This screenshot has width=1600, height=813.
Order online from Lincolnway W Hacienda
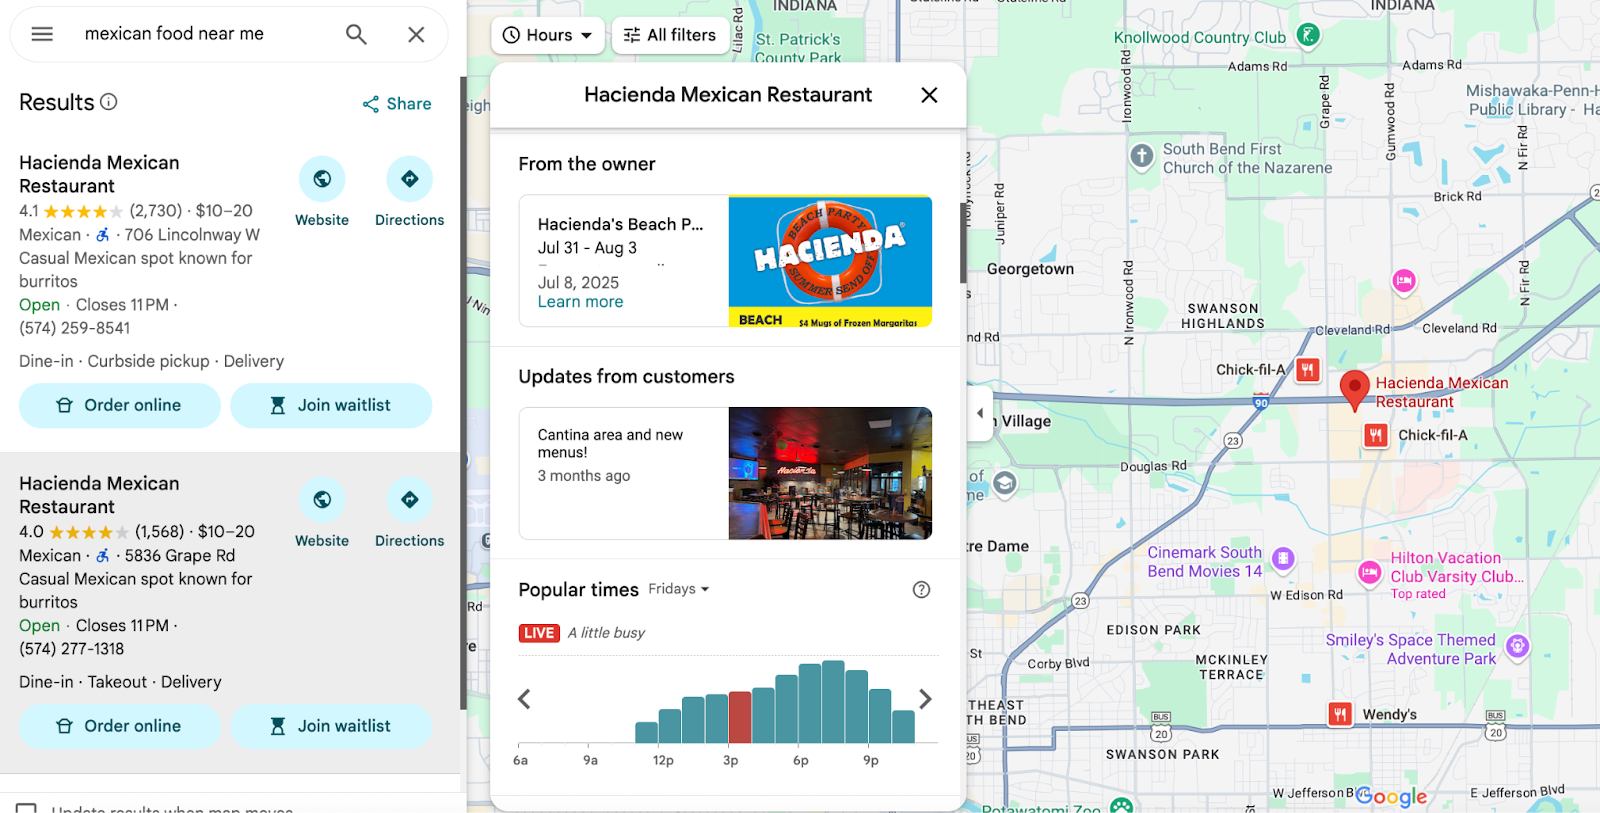120,405
